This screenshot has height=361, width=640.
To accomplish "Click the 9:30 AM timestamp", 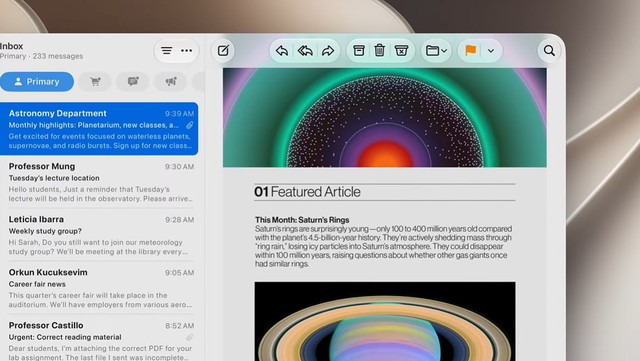I will click(179, 167).
